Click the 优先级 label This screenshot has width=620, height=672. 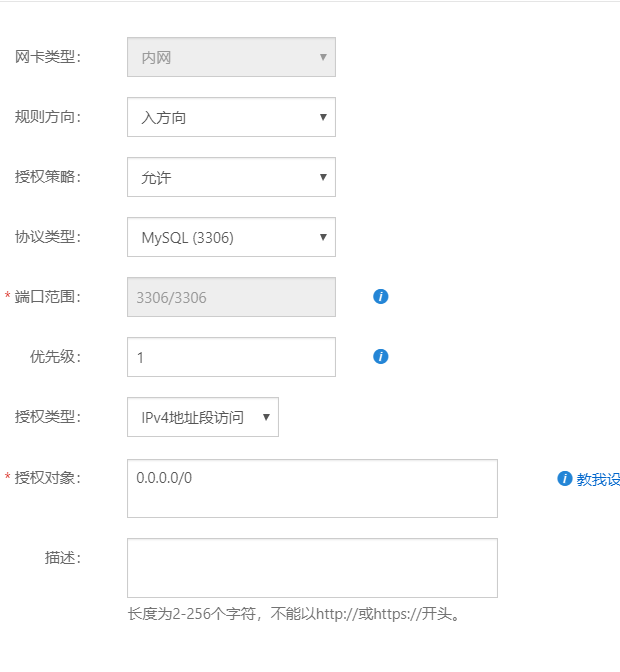55,357
